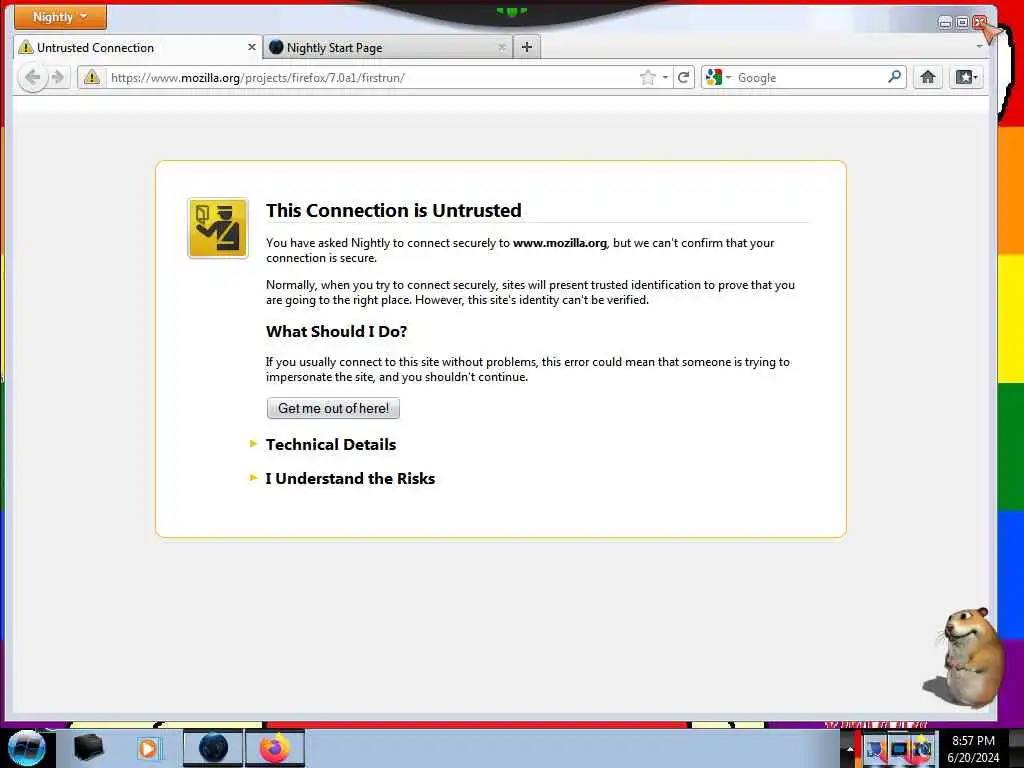Maximize the Nightly window
Image resolution: width=1024 pixels, height=768 pixels.
pyautogui.click(x=963, y=23)
